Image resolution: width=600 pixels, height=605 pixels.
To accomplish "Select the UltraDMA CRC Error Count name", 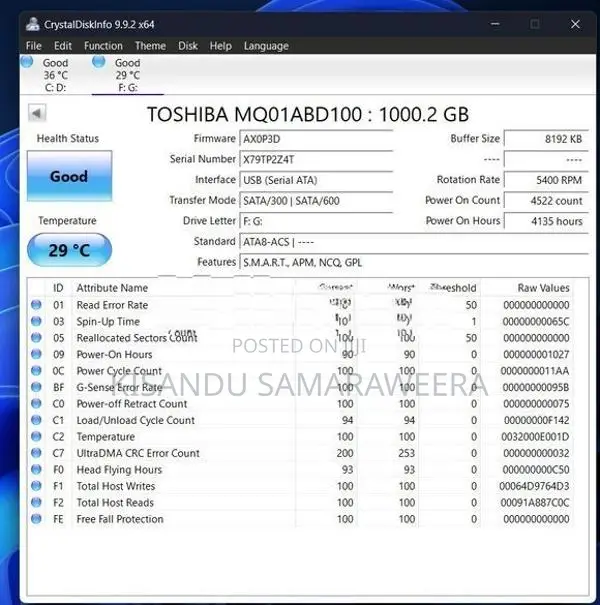I will [x=138, y=453].
